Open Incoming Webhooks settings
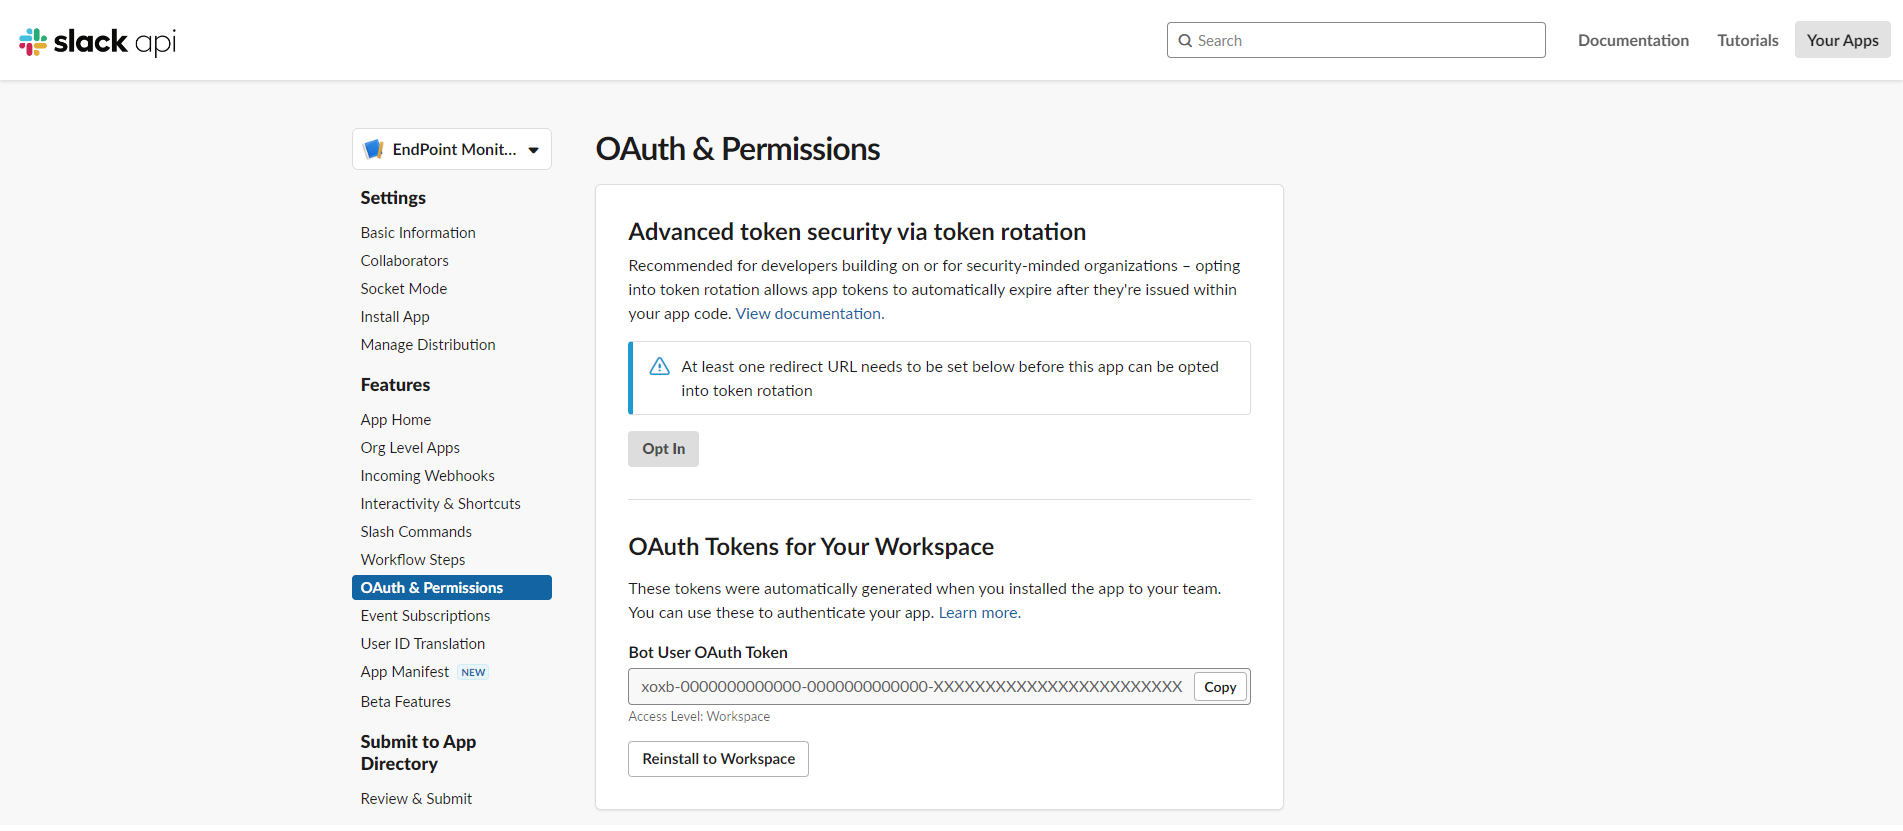Image resolution: width=1903 pixels, height=831 pixels. pyautogui.click(x=427, y=476)
